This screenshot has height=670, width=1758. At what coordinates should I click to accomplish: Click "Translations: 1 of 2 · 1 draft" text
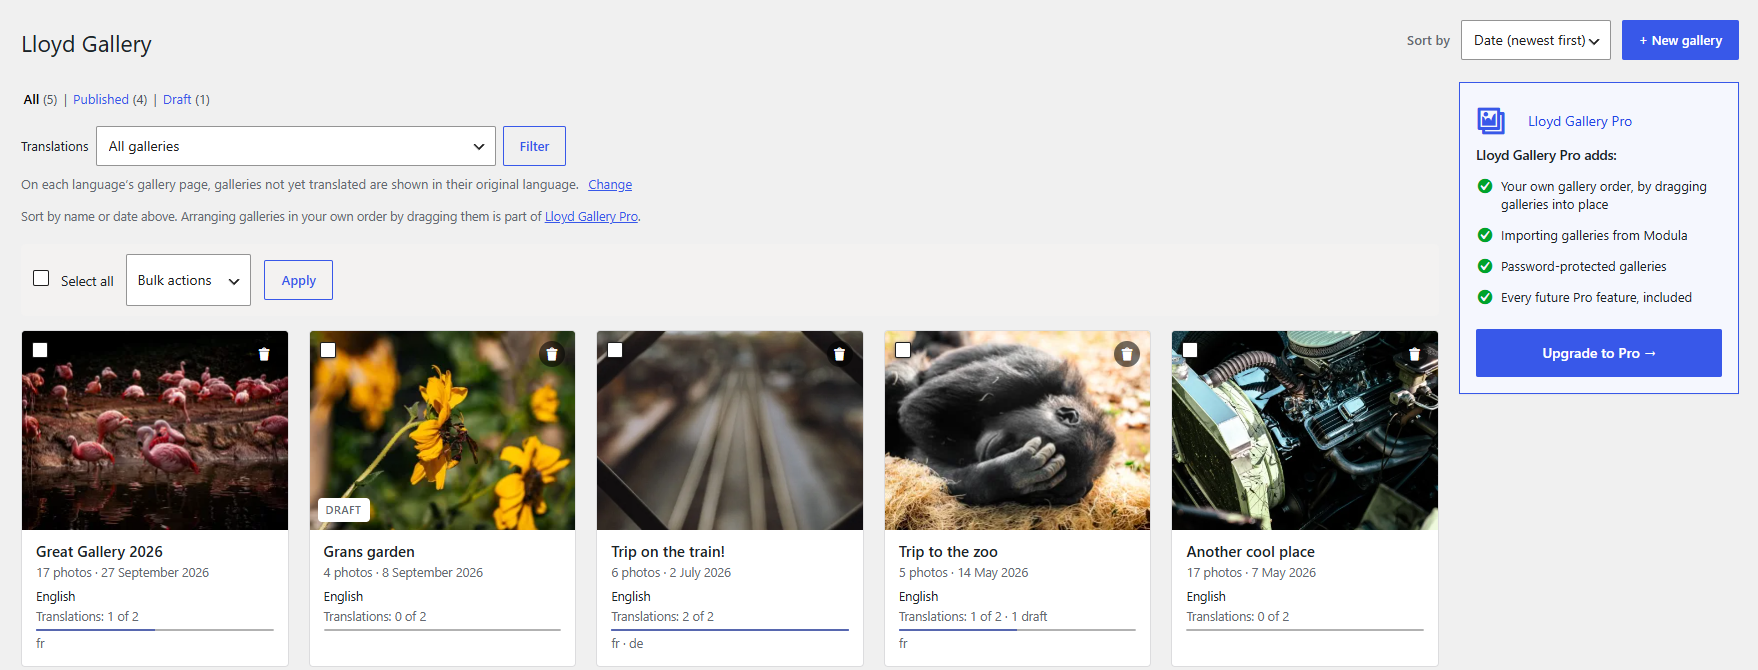tap(973, 617)
